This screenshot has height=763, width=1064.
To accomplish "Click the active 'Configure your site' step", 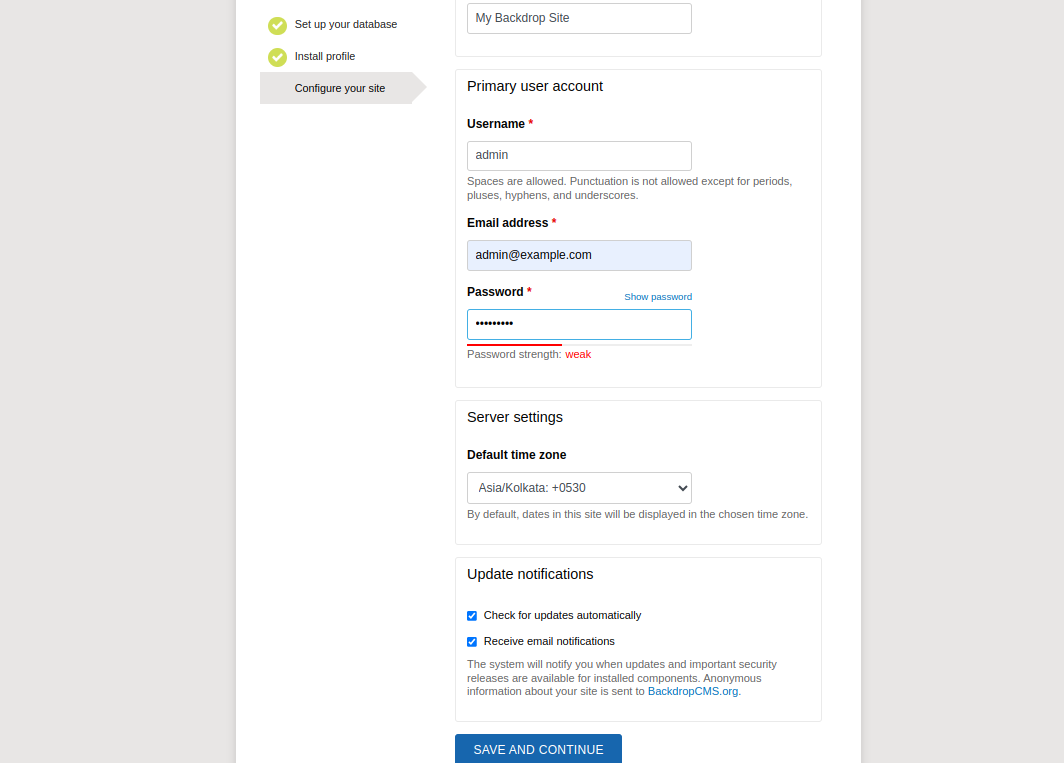I will click(x=339, y=88).
